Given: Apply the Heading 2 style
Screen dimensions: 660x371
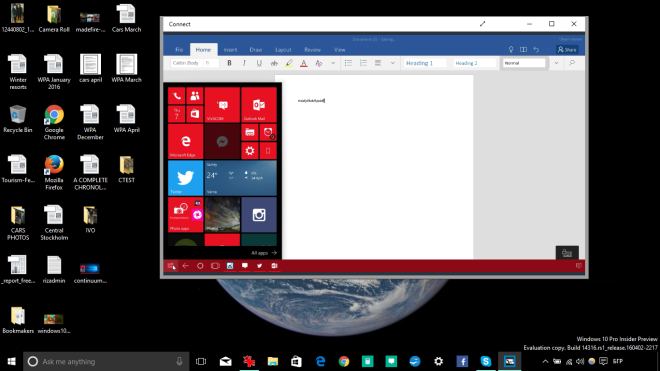Looking at the screenshot, I should [x=474, y=63].
